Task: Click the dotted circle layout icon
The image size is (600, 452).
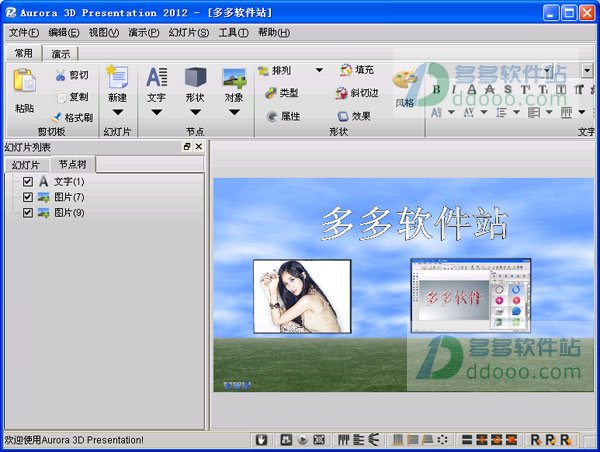Action: coord(442,440)
